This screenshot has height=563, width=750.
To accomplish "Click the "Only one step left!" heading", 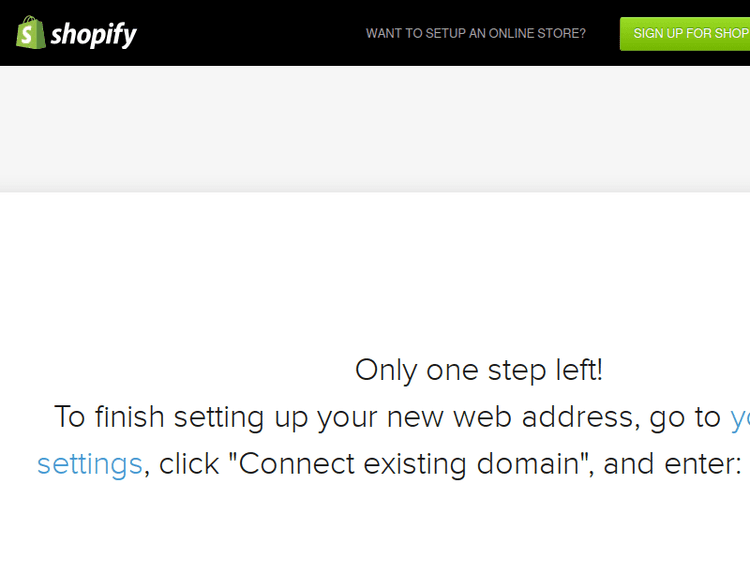I will click(478, 370).
